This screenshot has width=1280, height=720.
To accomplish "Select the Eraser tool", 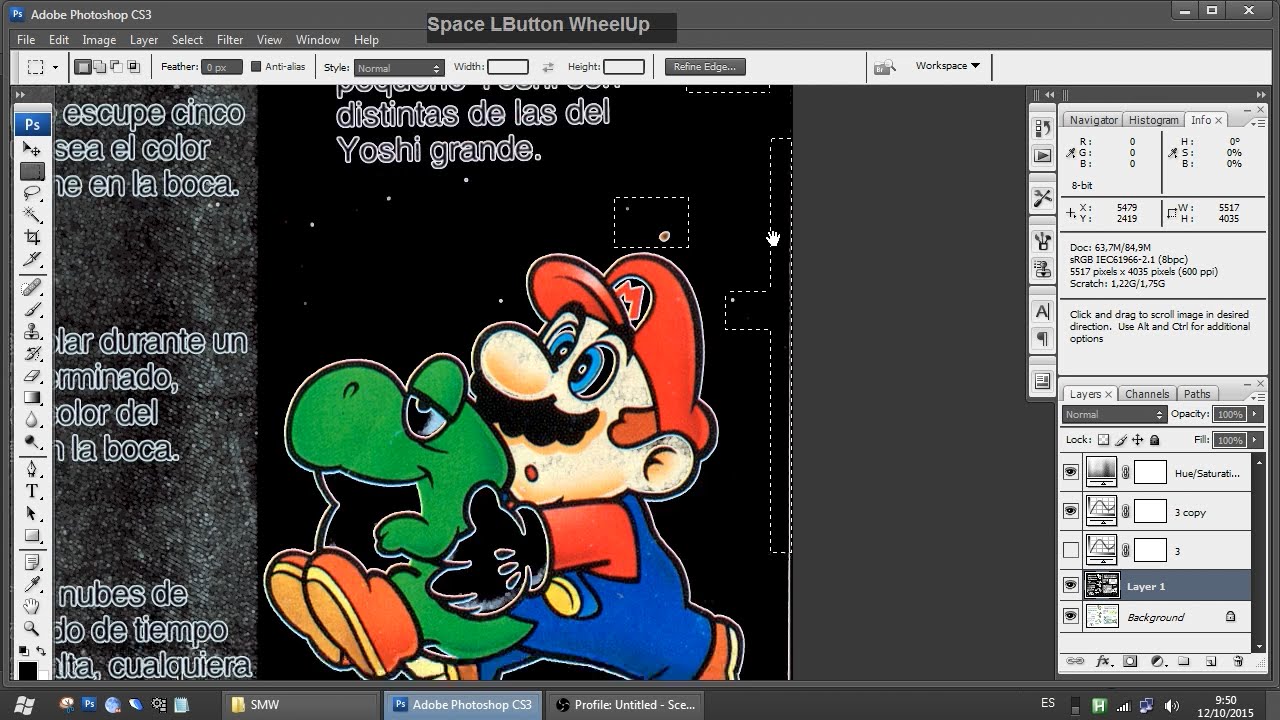I will point(32,375).
